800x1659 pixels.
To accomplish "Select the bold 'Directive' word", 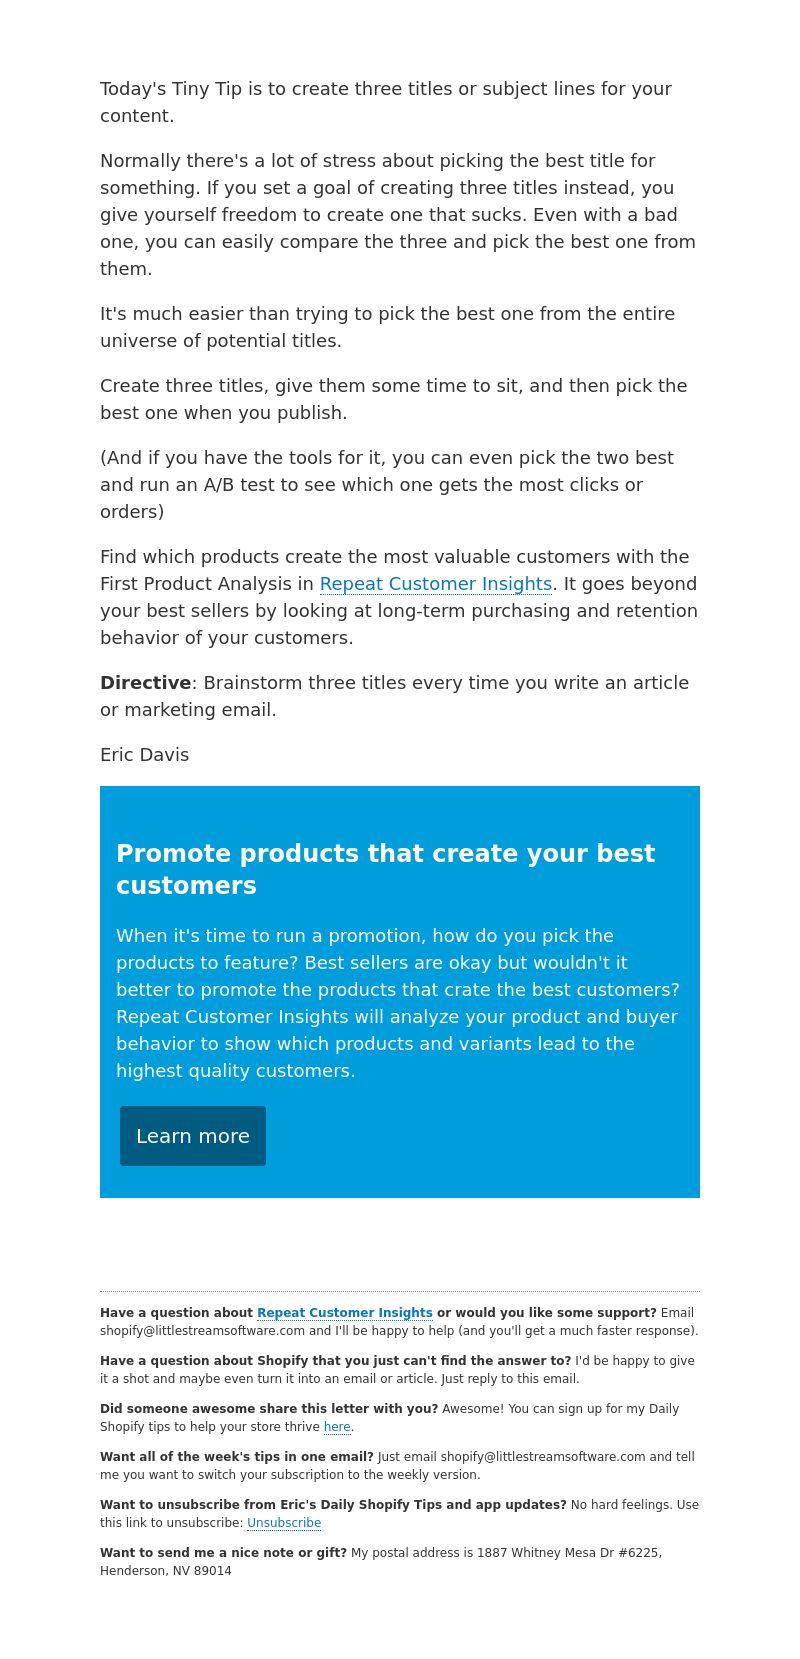I will [146, 683].
